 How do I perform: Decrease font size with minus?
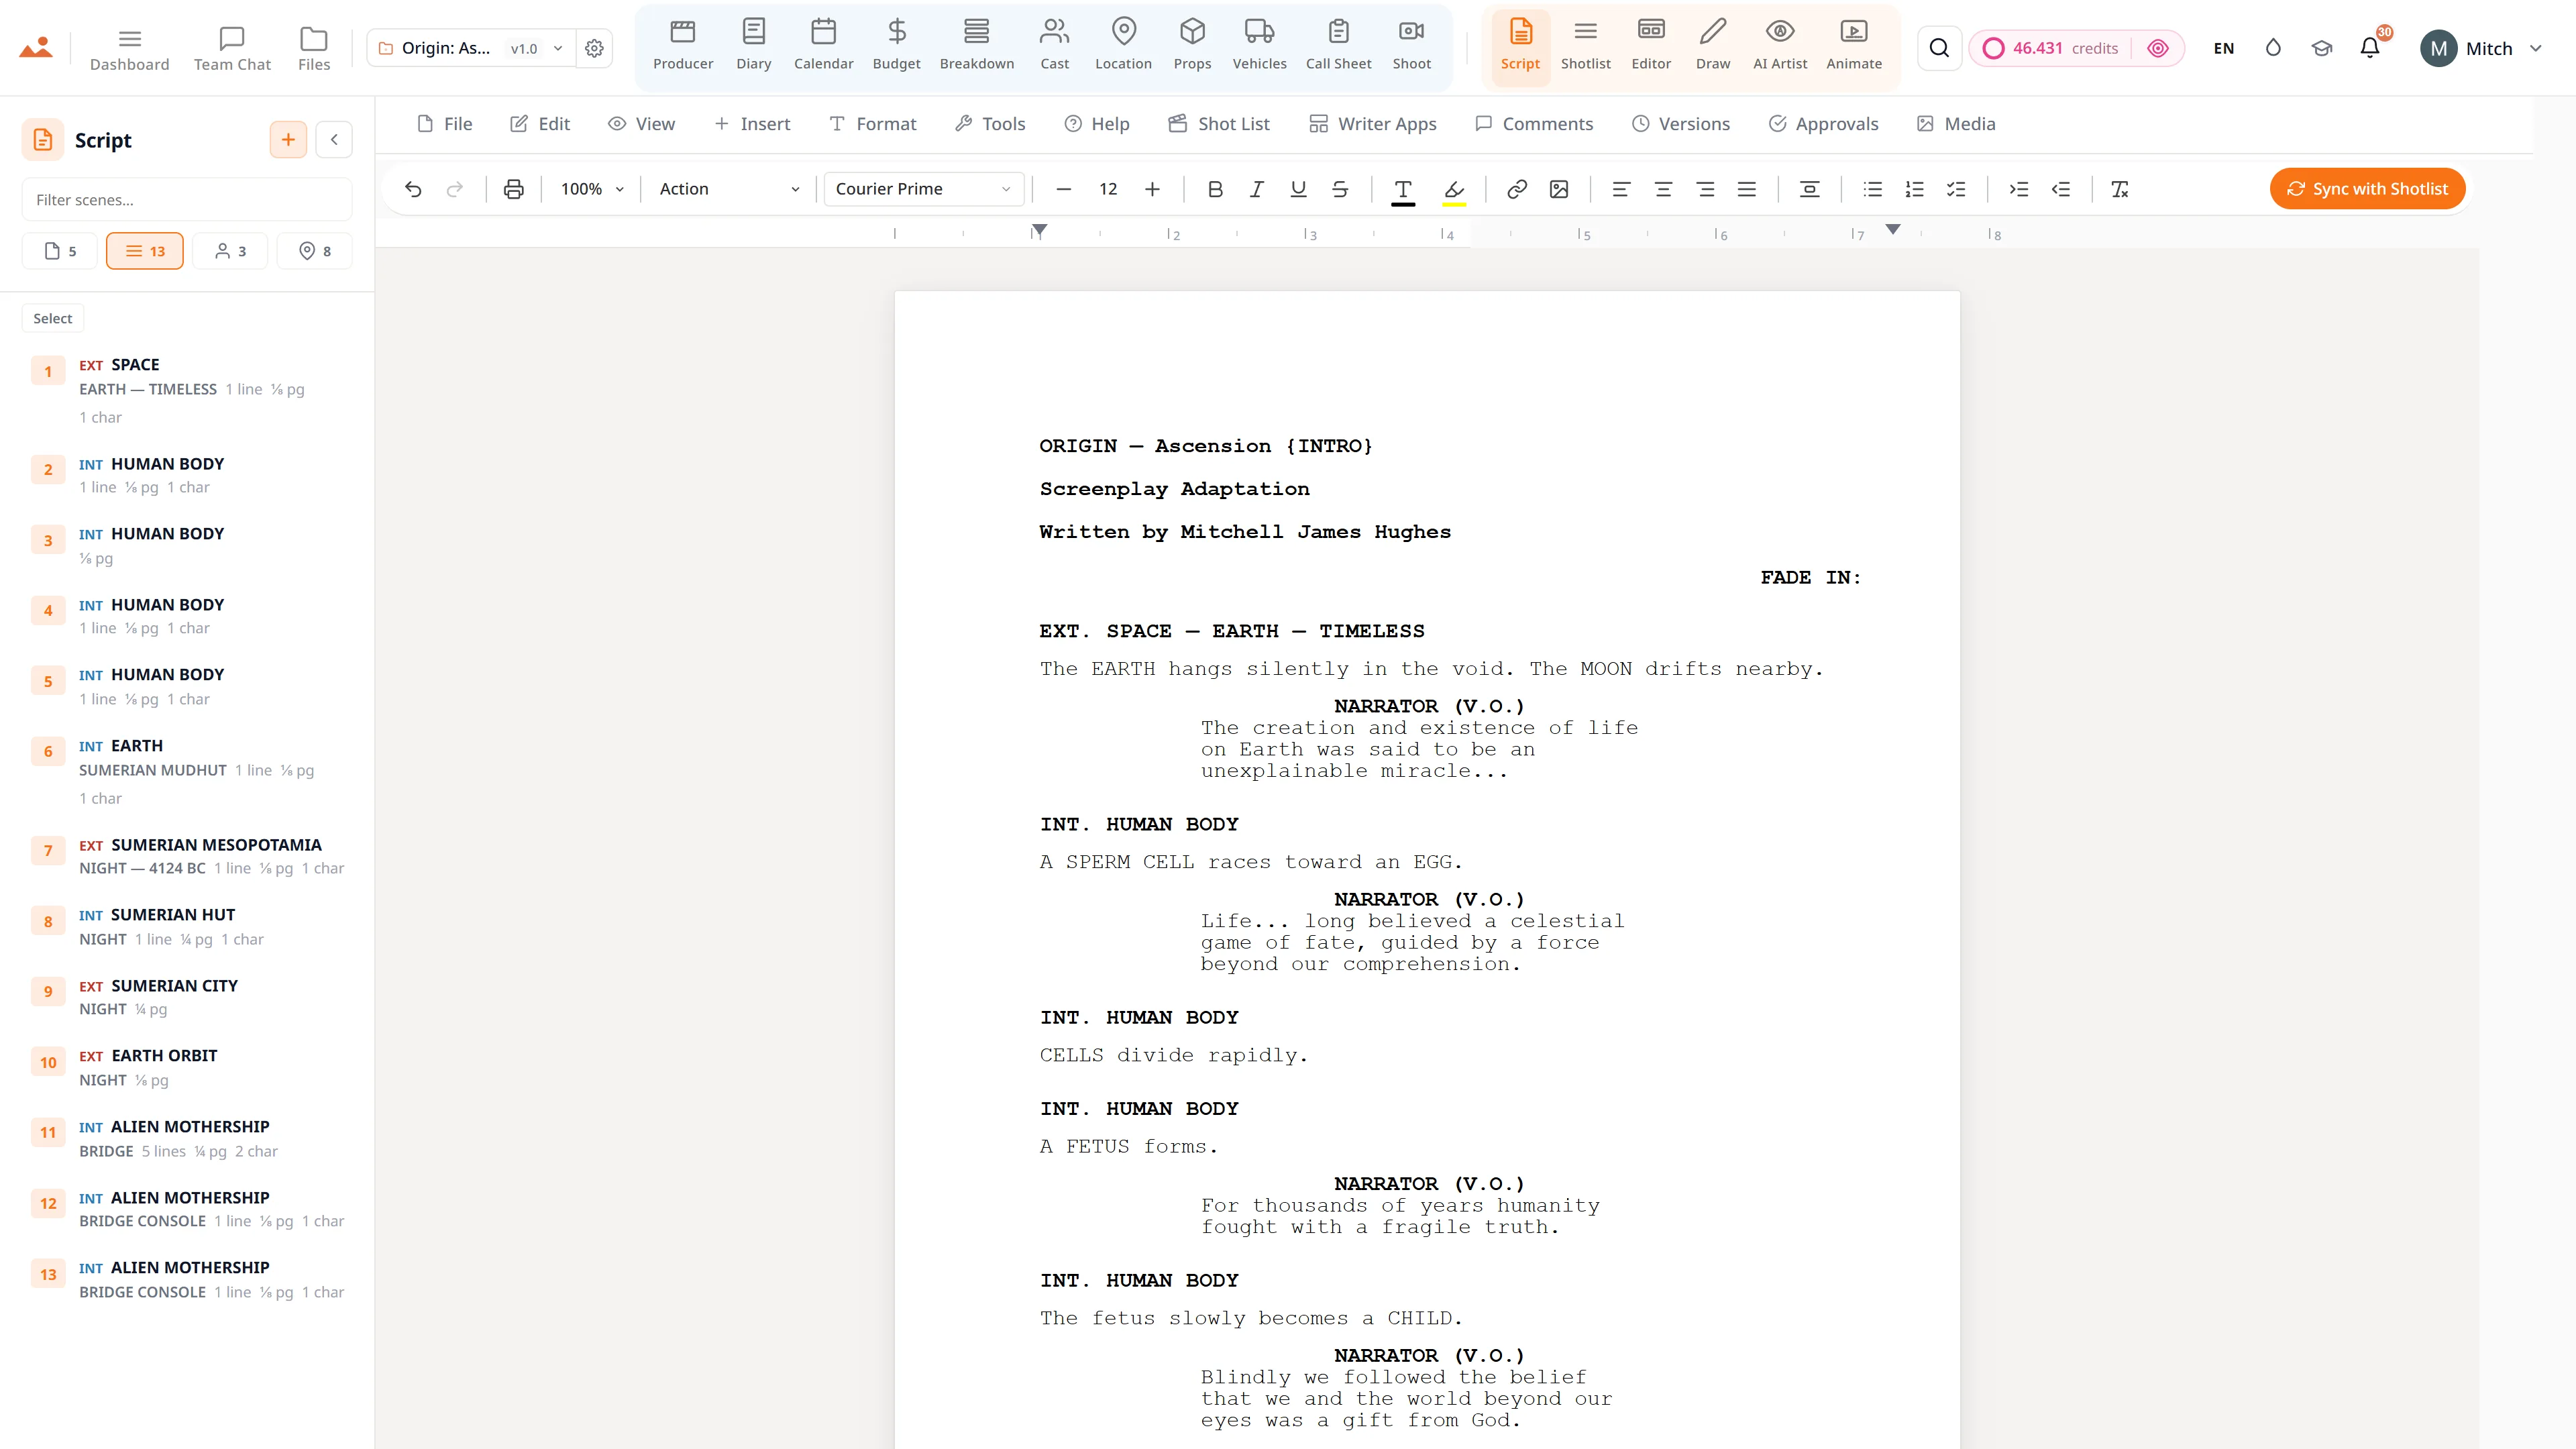(1064, 189)
